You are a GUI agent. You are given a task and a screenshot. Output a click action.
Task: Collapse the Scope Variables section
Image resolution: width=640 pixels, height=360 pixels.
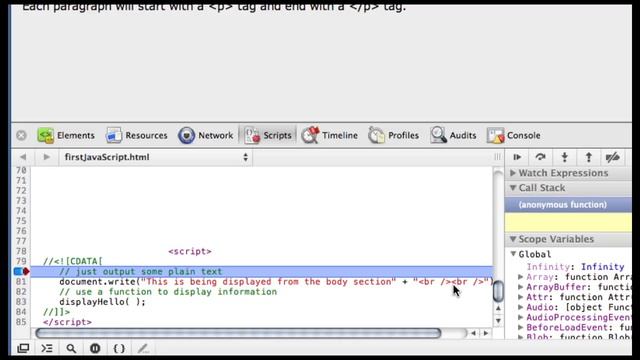click(513, 239)
